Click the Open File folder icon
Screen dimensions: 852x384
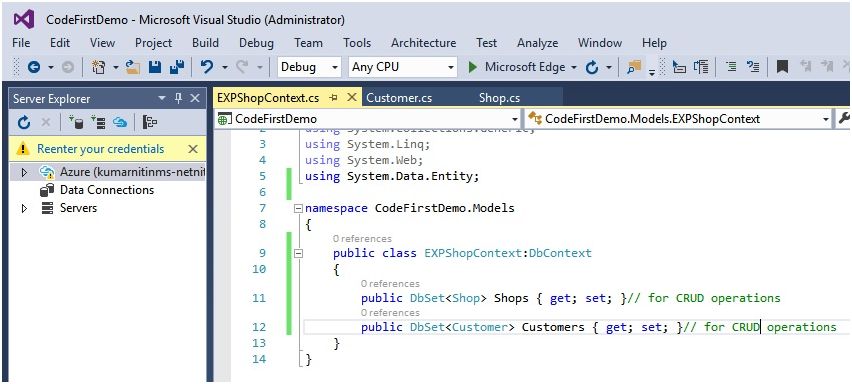coord(133,67)
